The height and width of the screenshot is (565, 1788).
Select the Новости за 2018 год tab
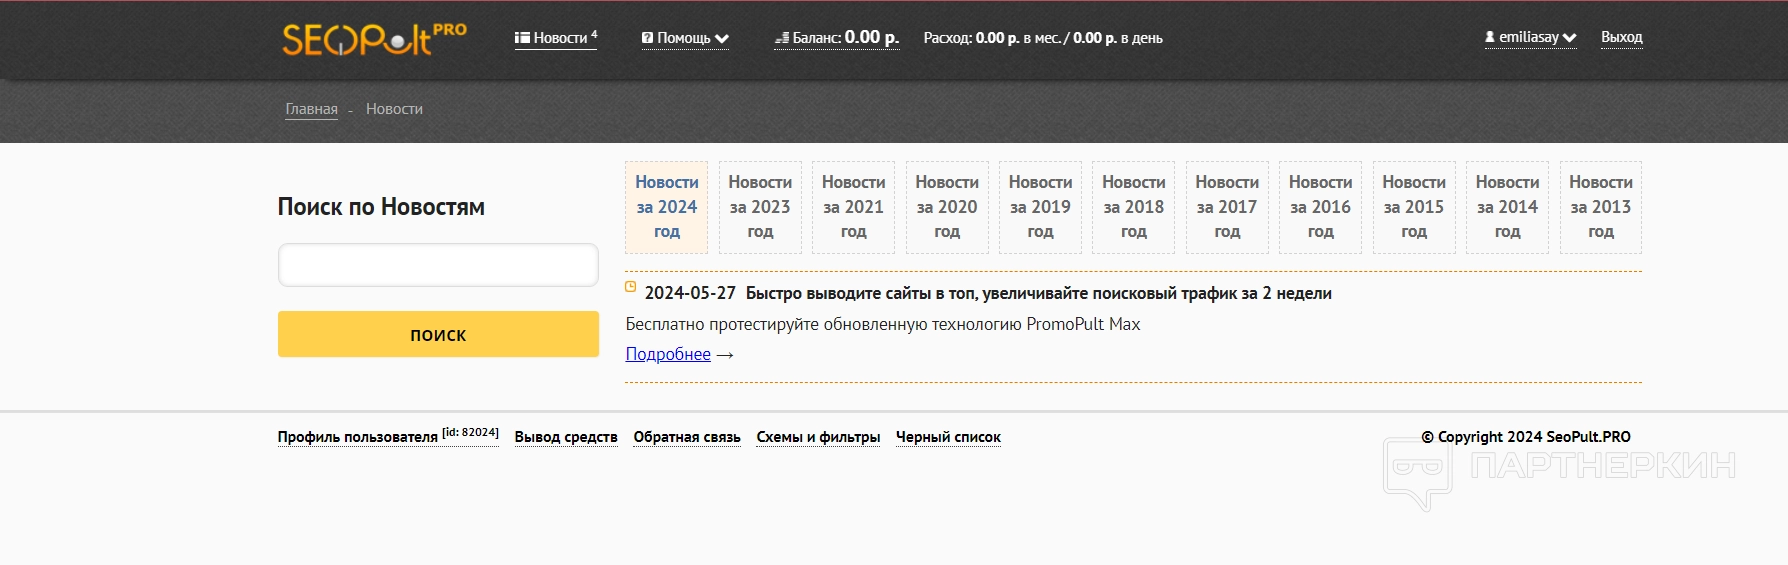[x=1134, y=207]
